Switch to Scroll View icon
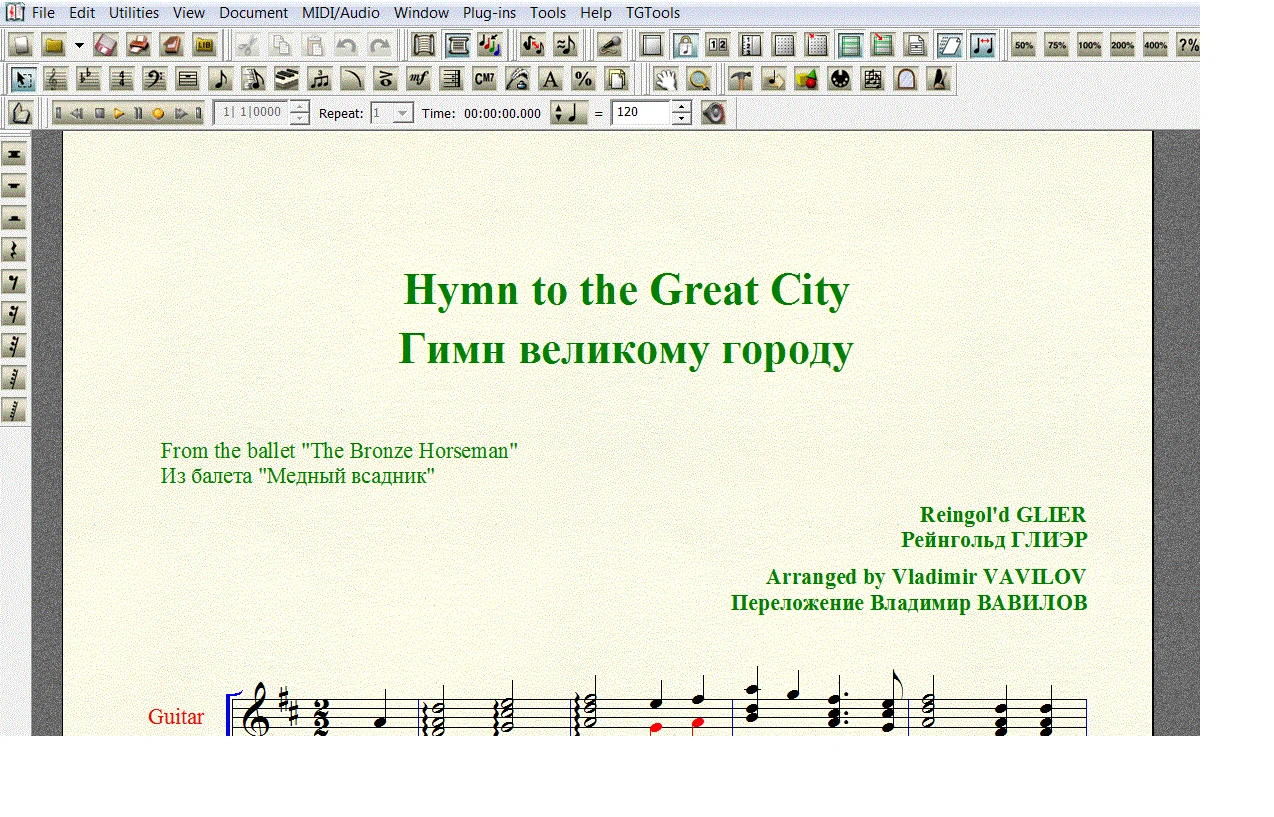The image size is (1274, 817). click(x=424, y=45)
